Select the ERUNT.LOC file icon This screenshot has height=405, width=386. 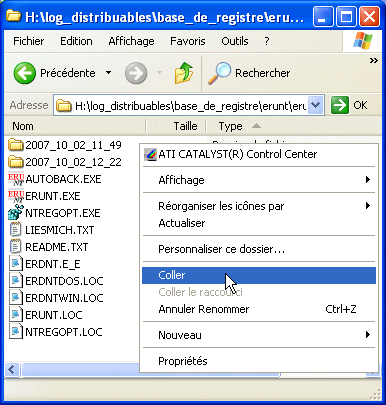(x=15, y=315)
